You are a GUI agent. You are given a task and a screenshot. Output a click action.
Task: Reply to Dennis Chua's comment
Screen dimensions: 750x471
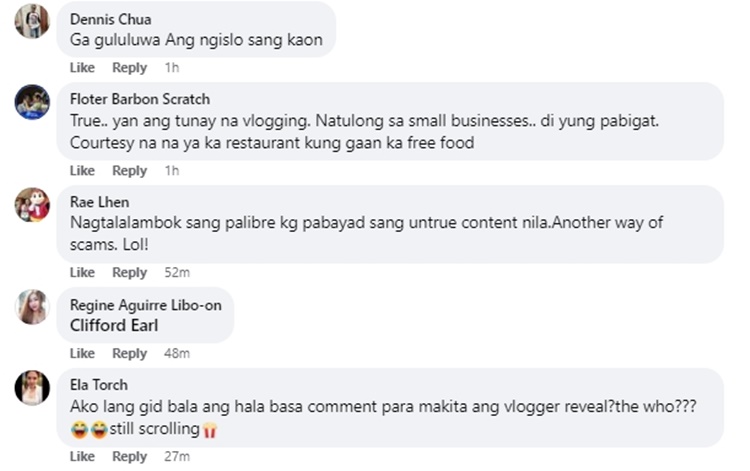(129, 68)
